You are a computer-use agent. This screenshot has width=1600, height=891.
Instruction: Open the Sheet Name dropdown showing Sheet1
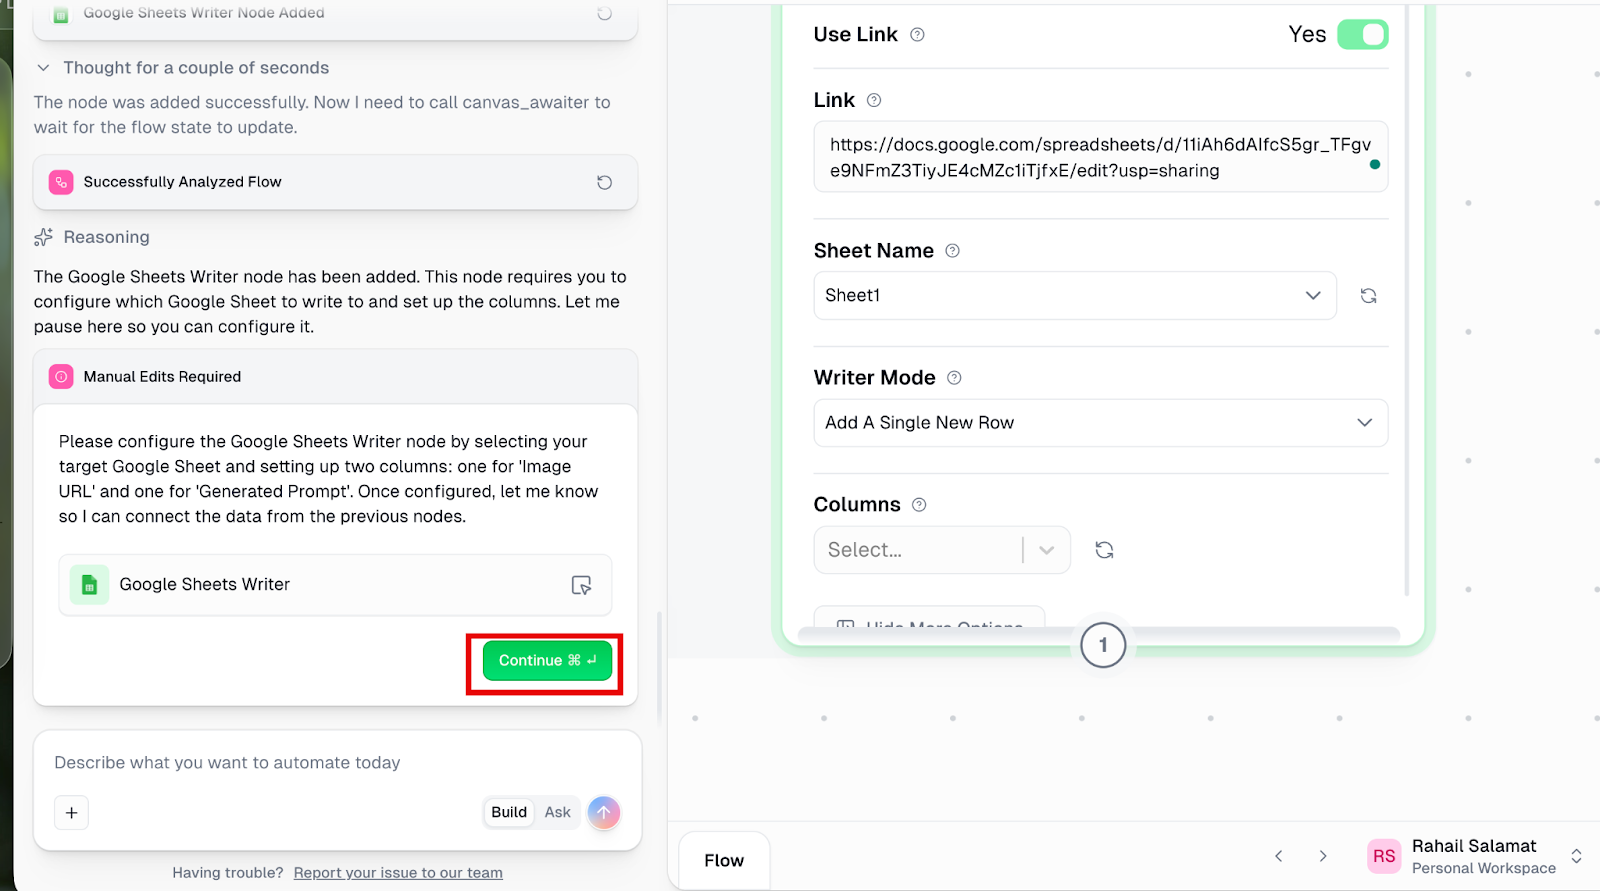coord(1075,296)
